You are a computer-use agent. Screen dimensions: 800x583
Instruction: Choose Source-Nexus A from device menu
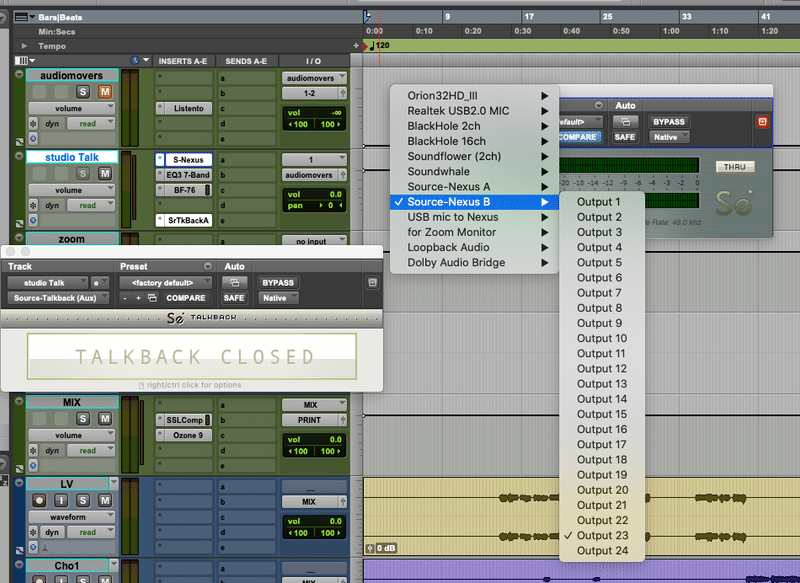click(474, 187)
